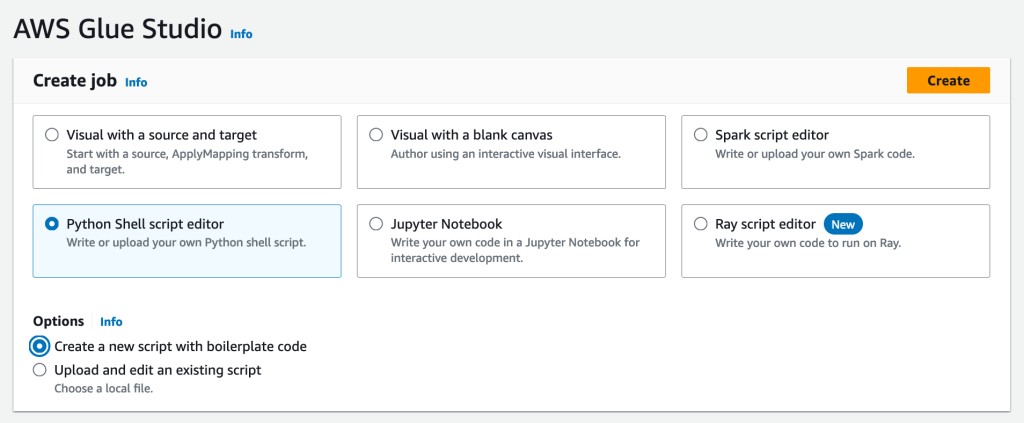
Task: Click the 'Choose a local file' hint text
Action: click(103, 388)
